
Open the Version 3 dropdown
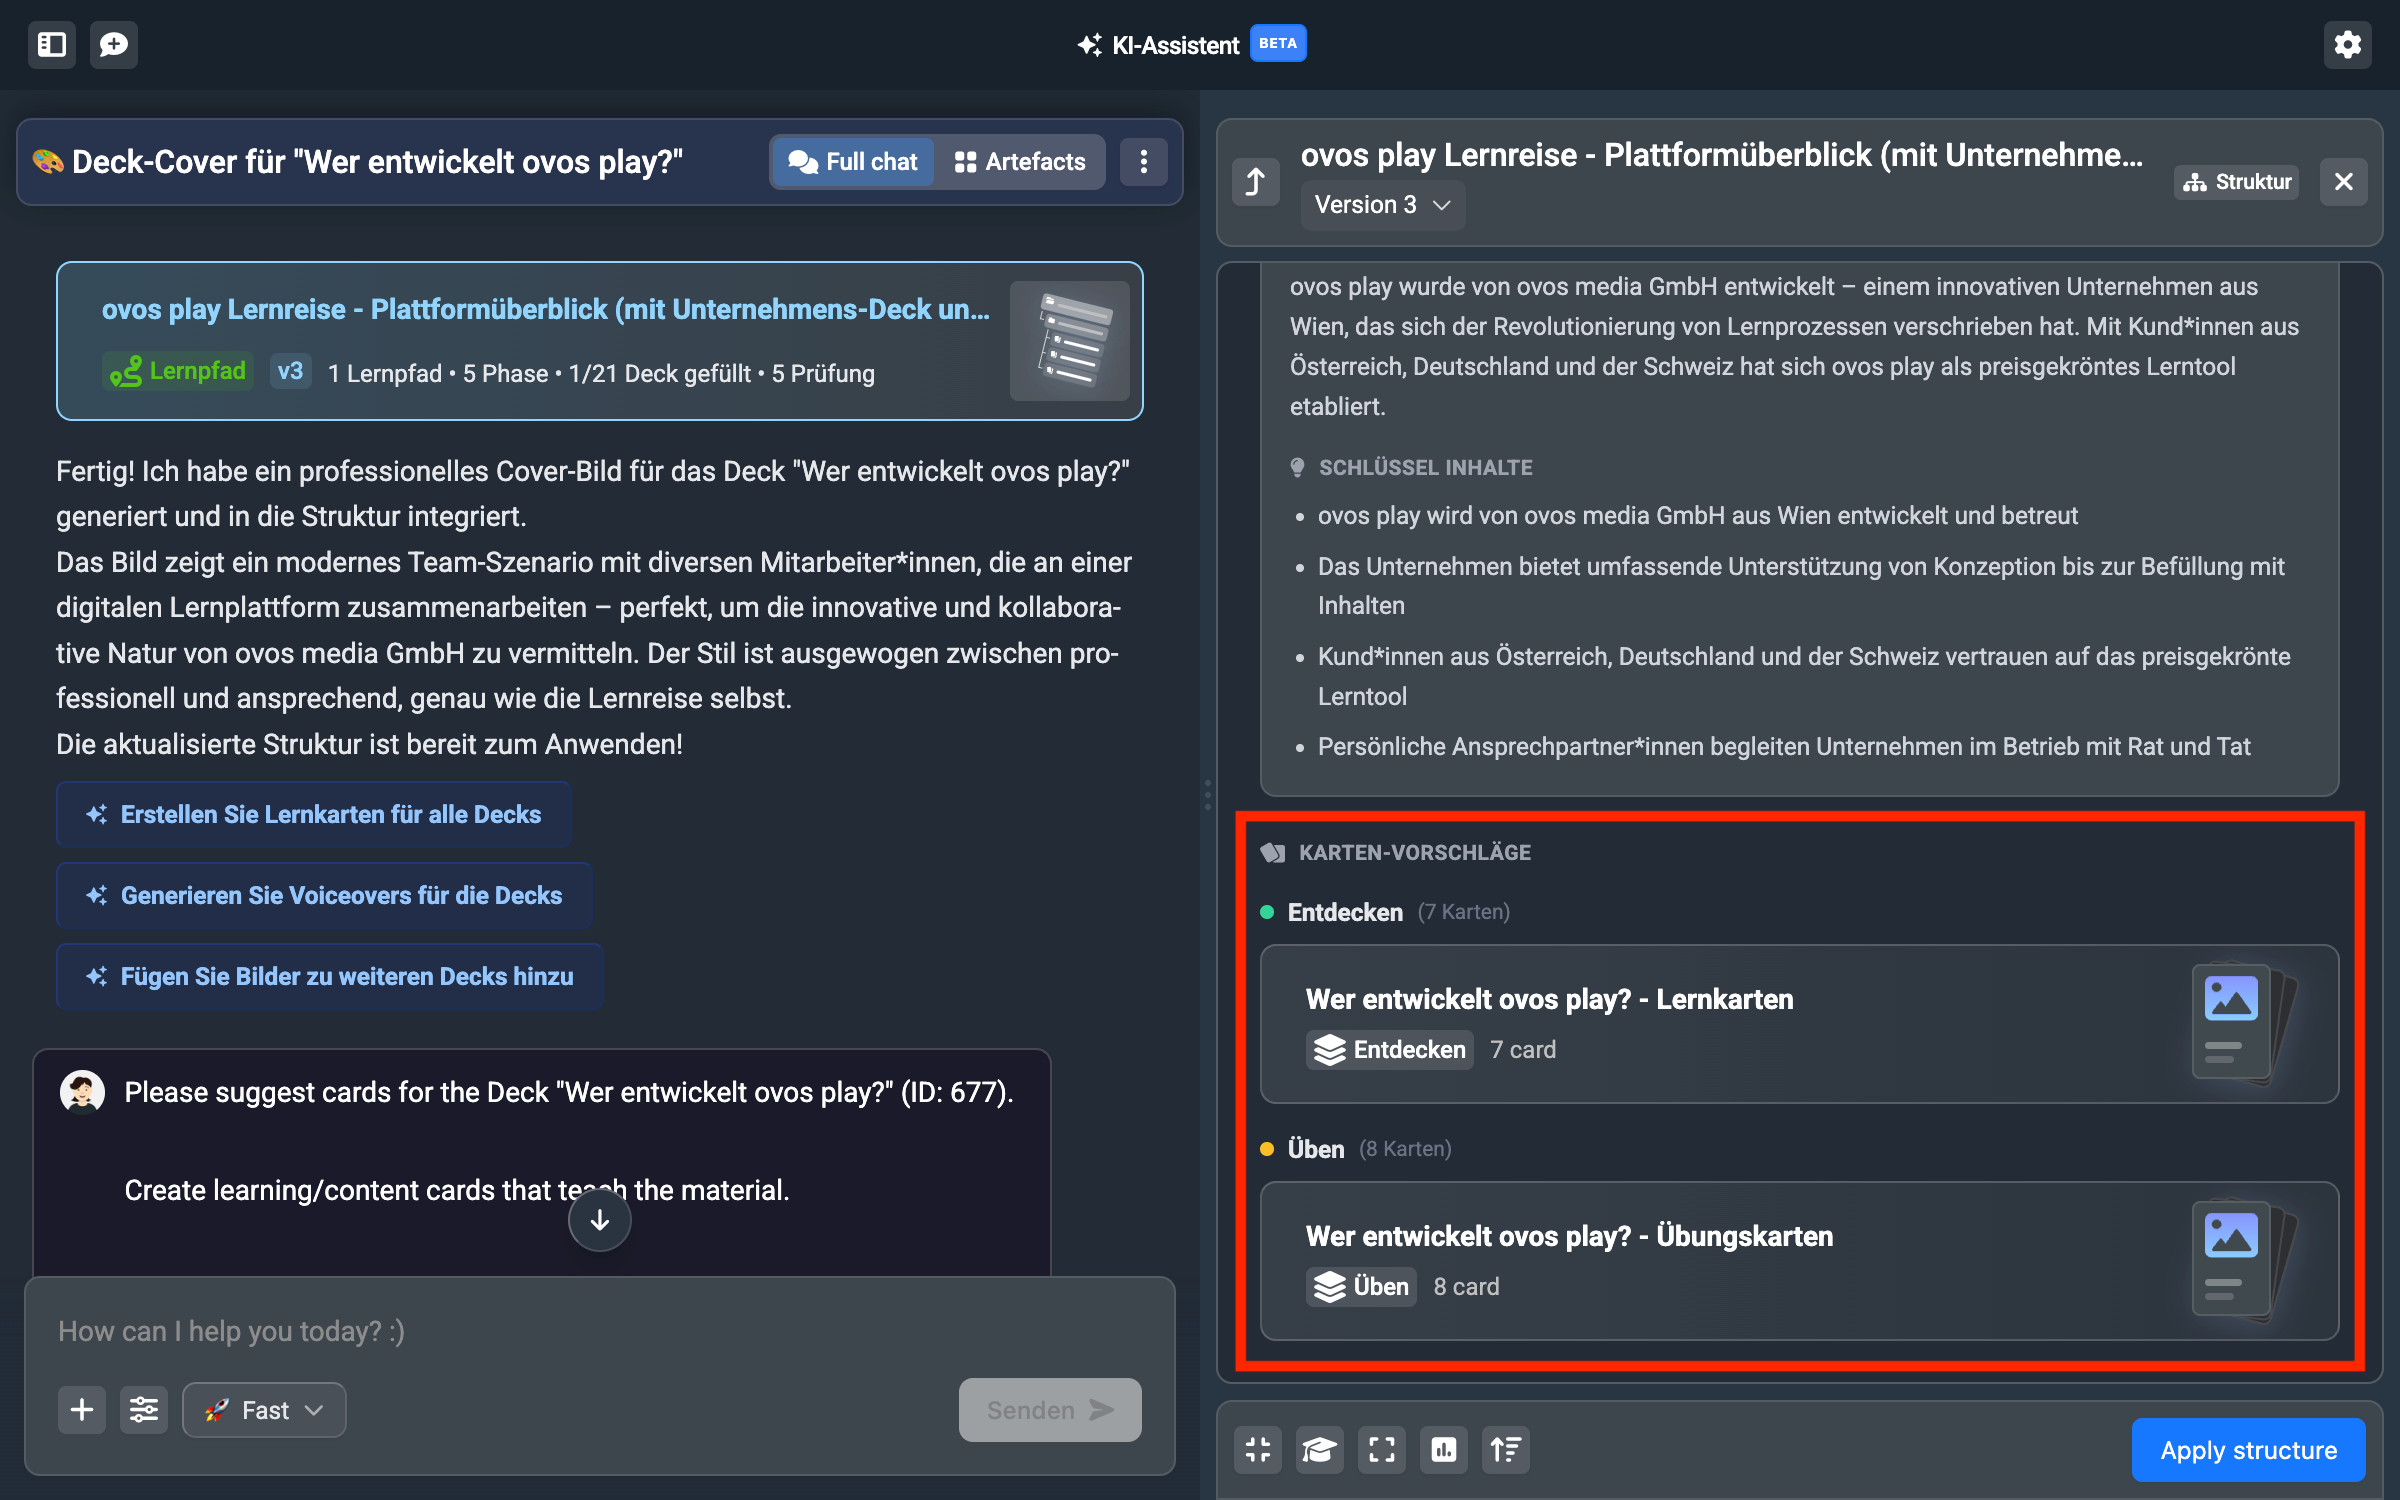(1382, 205)
